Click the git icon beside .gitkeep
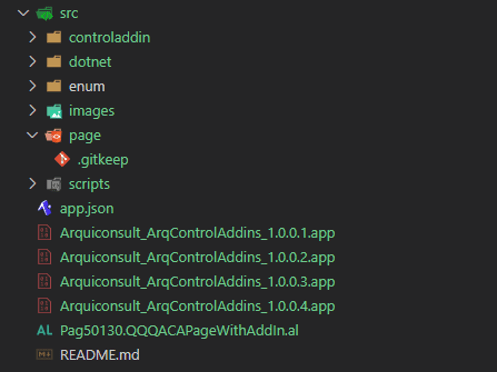This screenshot has height=372, width=497. [x=62, y=159]
